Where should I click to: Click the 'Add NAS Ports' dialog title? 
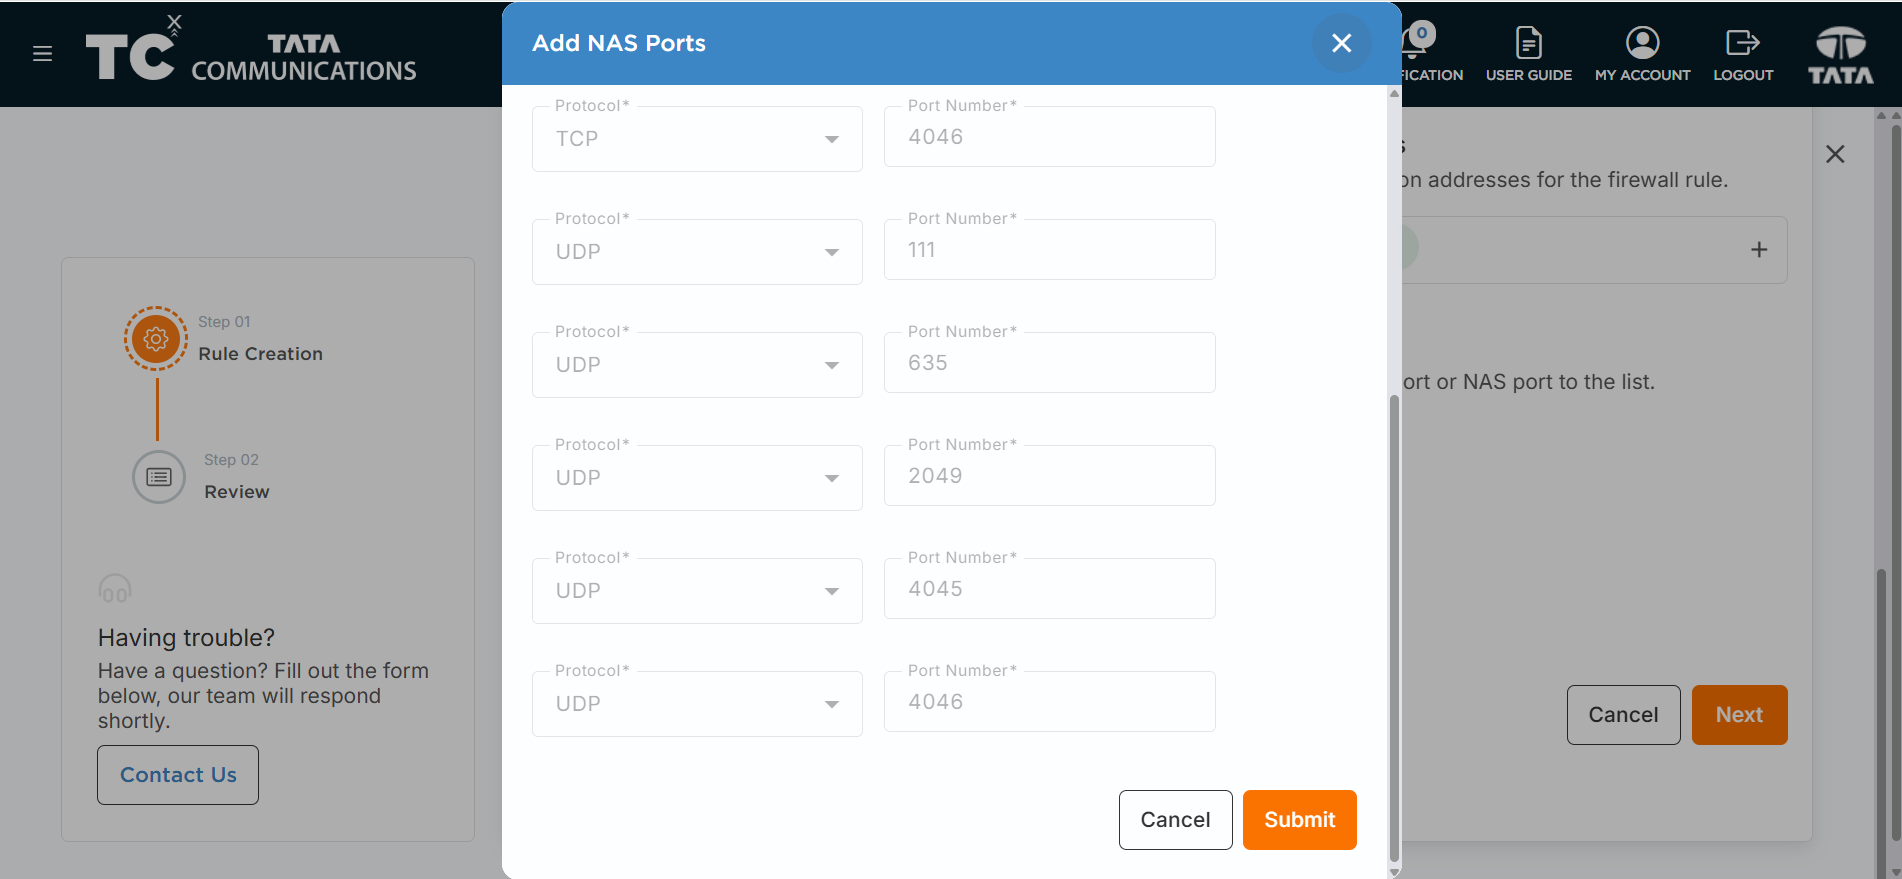point(619,43)
